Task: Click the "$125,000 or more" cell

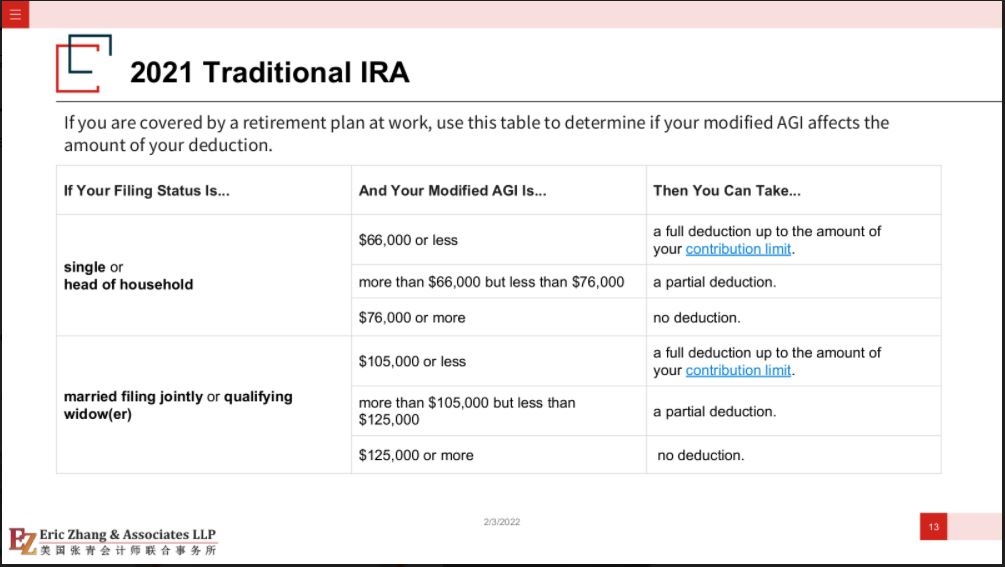Action: (499, 456)
